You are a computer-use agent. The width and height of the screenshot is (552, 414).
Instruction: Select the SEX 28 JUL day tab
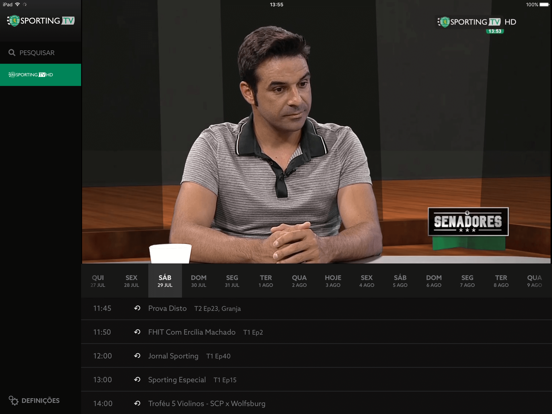point(131,281)
